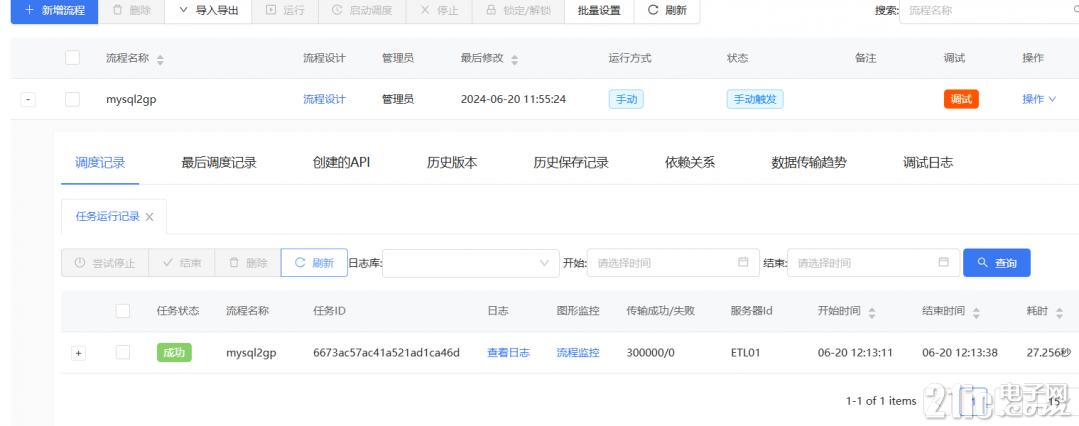
Task: Click the green 成功 status tag
Action: click(x=174, y=352)
